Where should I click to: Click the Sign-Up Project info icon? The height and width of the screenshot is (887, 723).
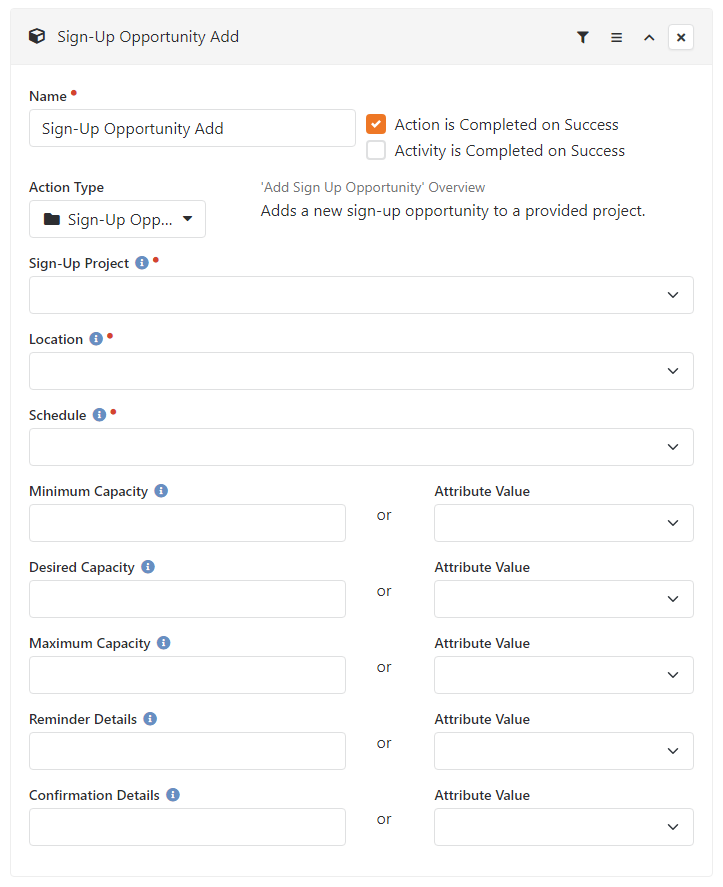click(x=142, y=263)
